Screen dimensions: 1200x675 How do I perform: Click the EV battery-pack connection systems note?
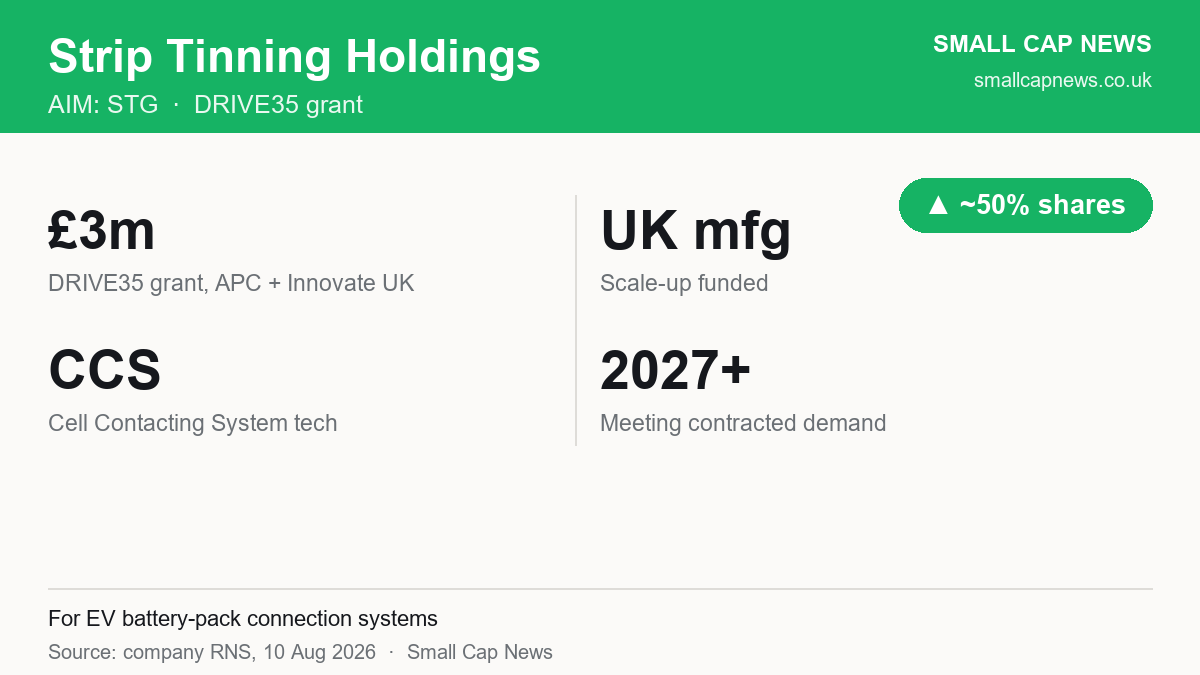(243, 618)
